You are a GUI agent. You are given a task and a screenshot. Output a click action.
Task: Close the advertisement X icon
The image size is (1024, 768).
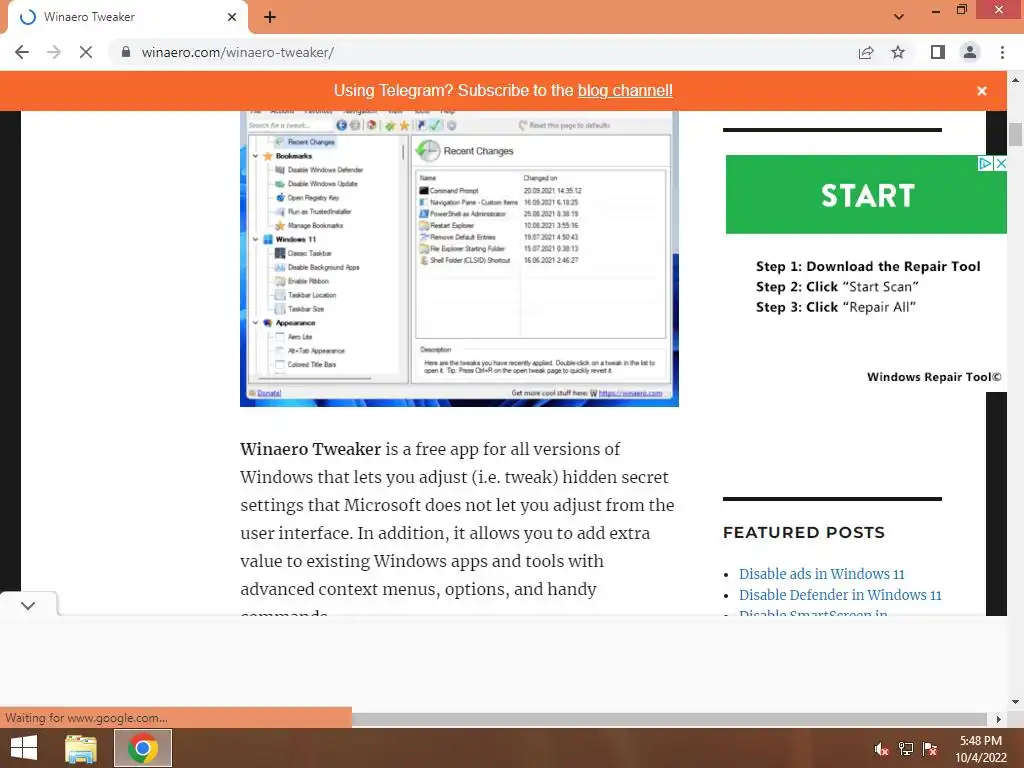[1000, 163]
